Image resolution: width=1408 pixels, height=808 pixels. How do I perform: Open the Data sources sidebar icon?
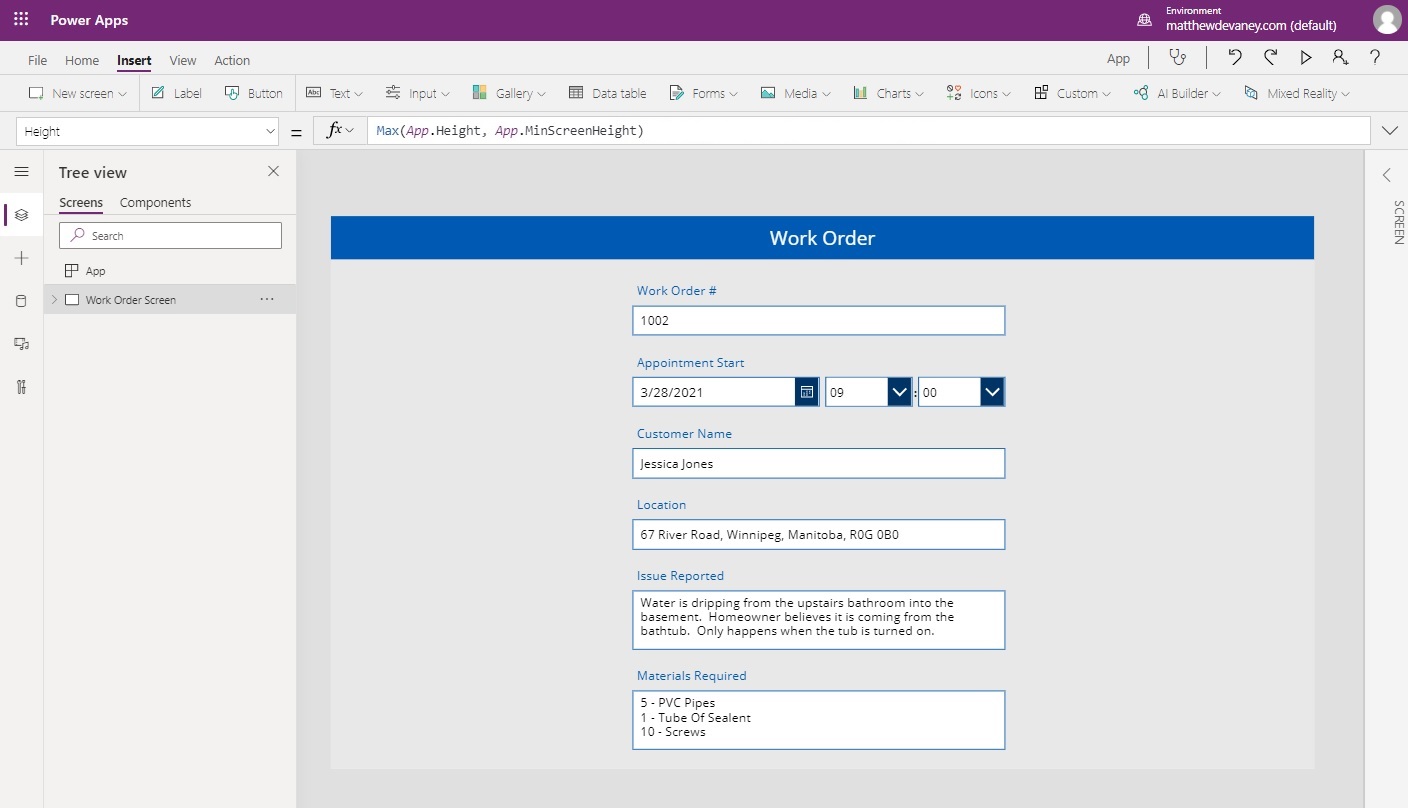pyautogui.click(x=21, y=301)
